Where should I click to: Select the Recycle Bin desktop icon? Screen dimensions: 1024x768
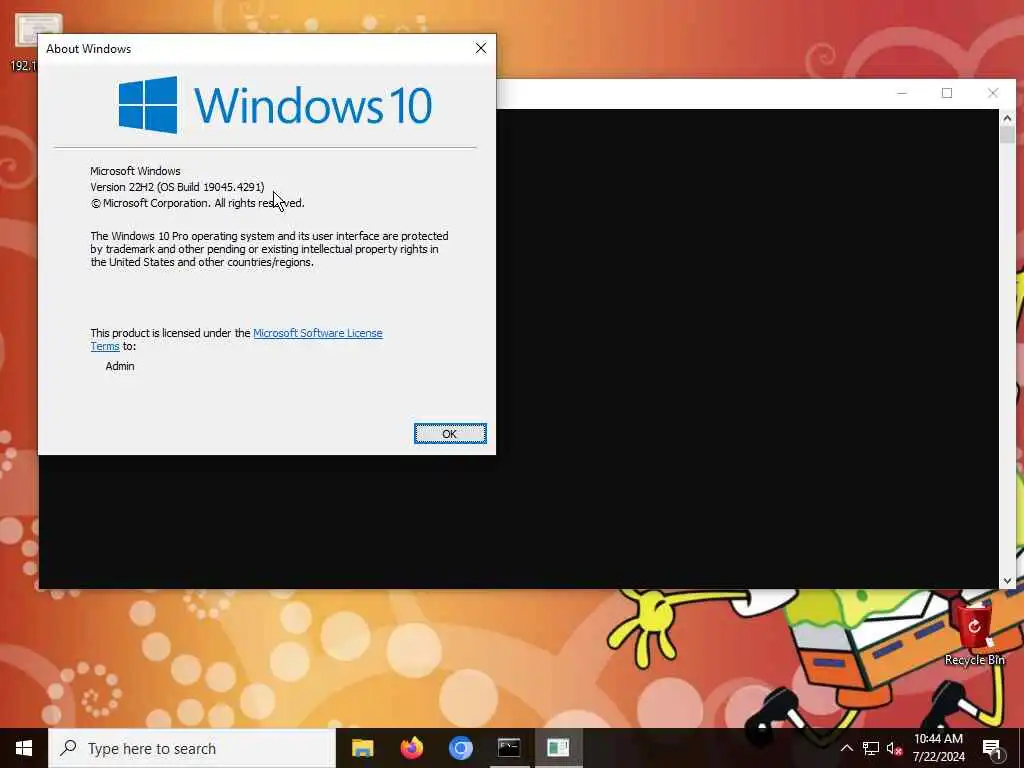tap(974, 634)
